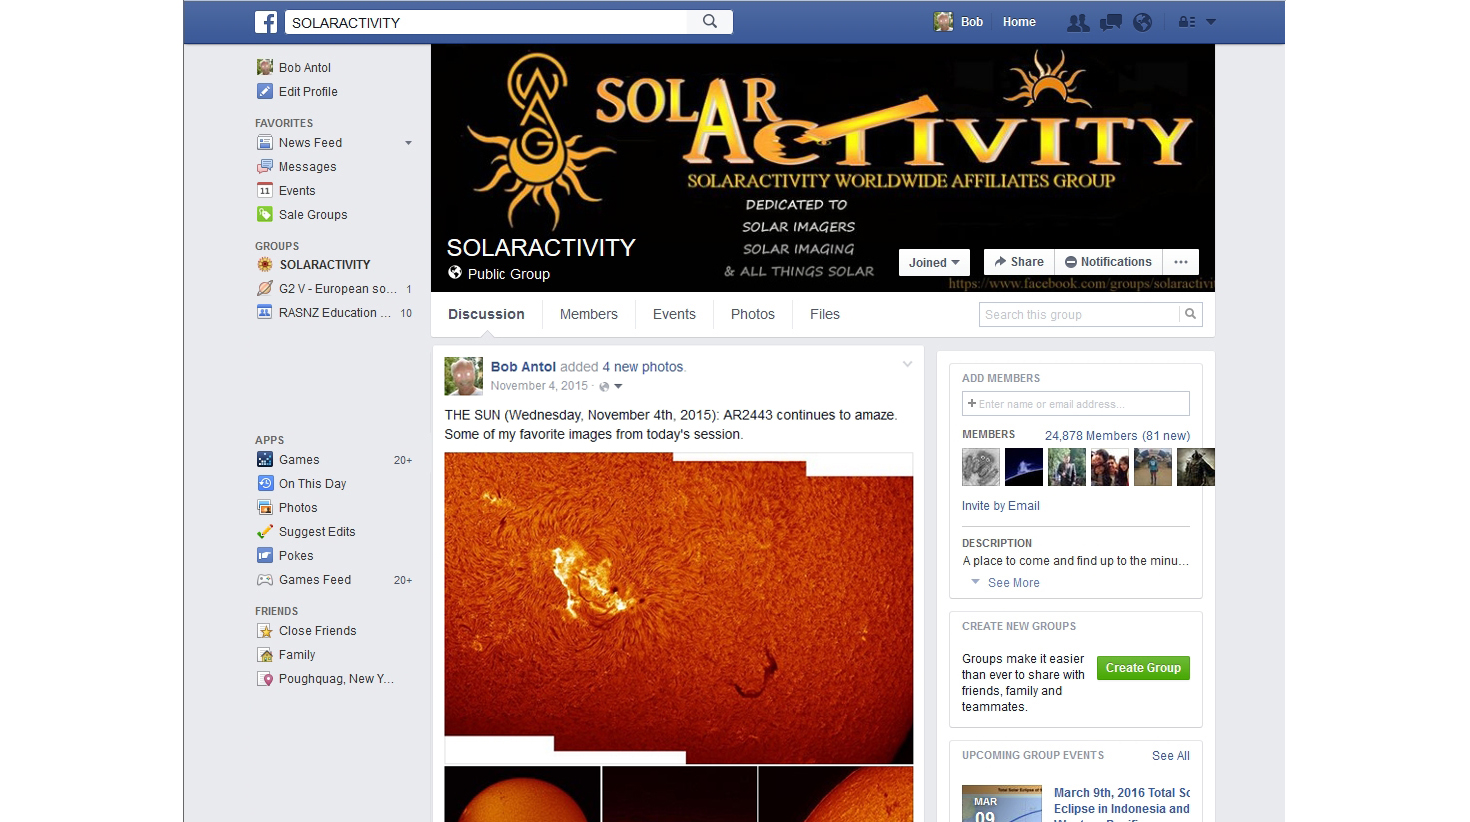Click the Notifications button on group cover
This screenshot has height=822, width=1470.
tap(1108, 262)
